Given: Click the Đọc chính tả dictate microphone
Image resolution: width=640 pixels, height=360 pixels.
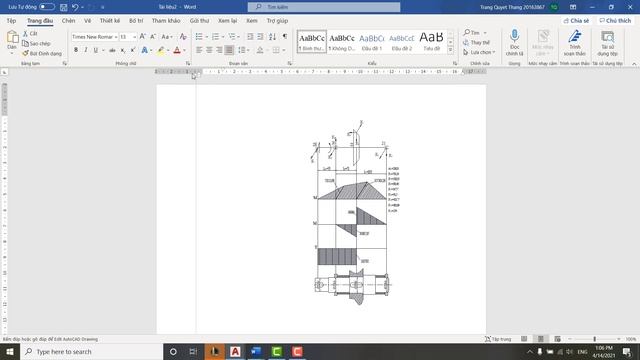Looking at the screenshot, I should click(514, 42).
